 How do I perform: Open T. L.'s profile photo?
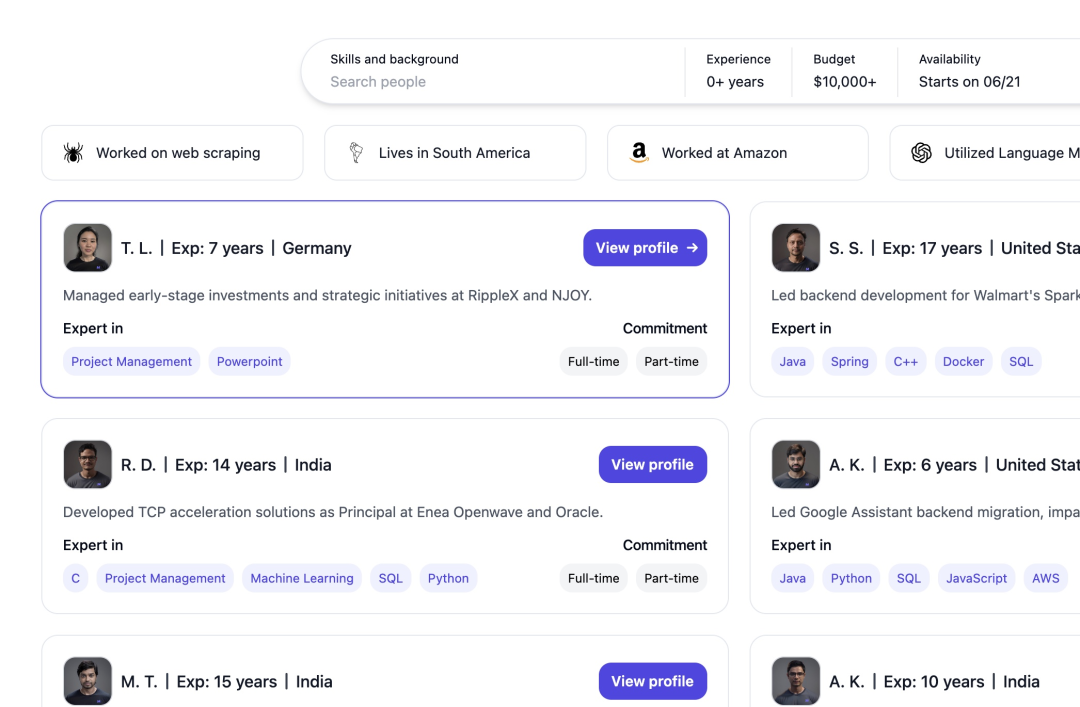87,247
